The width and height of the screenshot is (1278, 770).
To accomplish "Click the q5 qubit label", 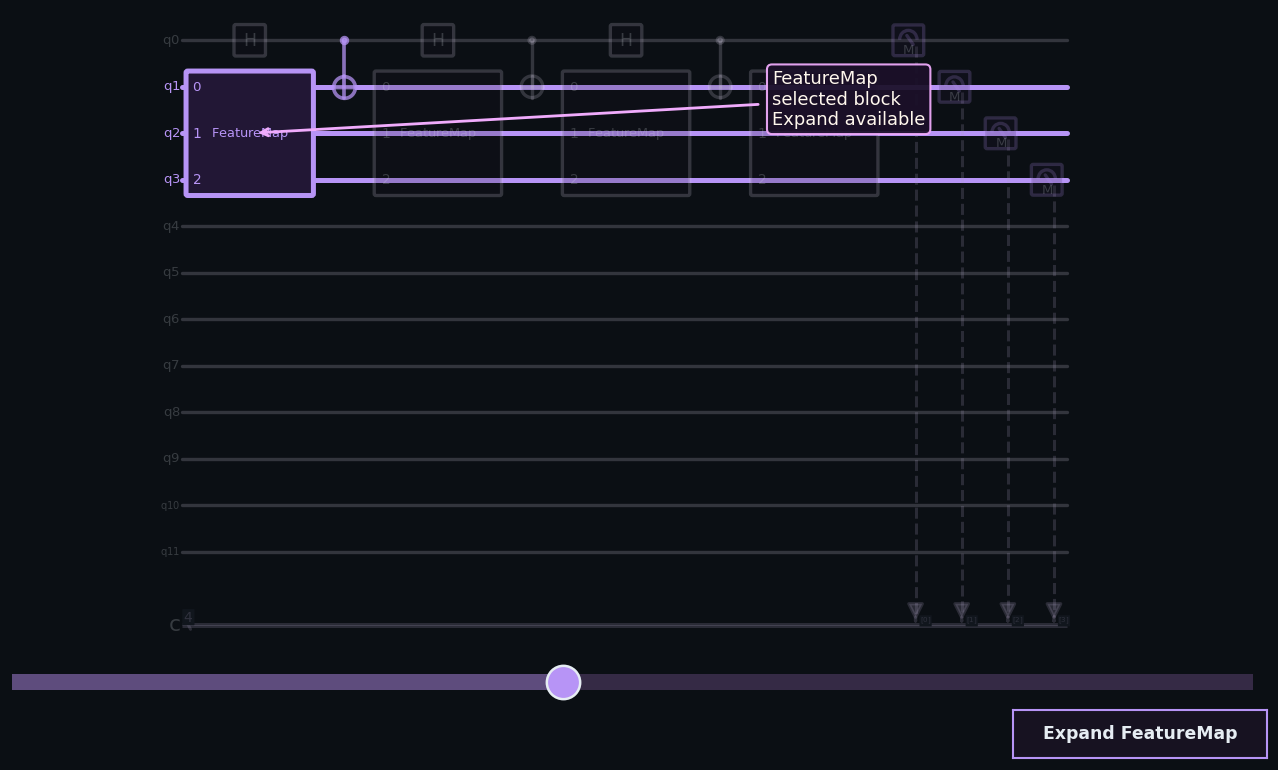I will (171, 273).
